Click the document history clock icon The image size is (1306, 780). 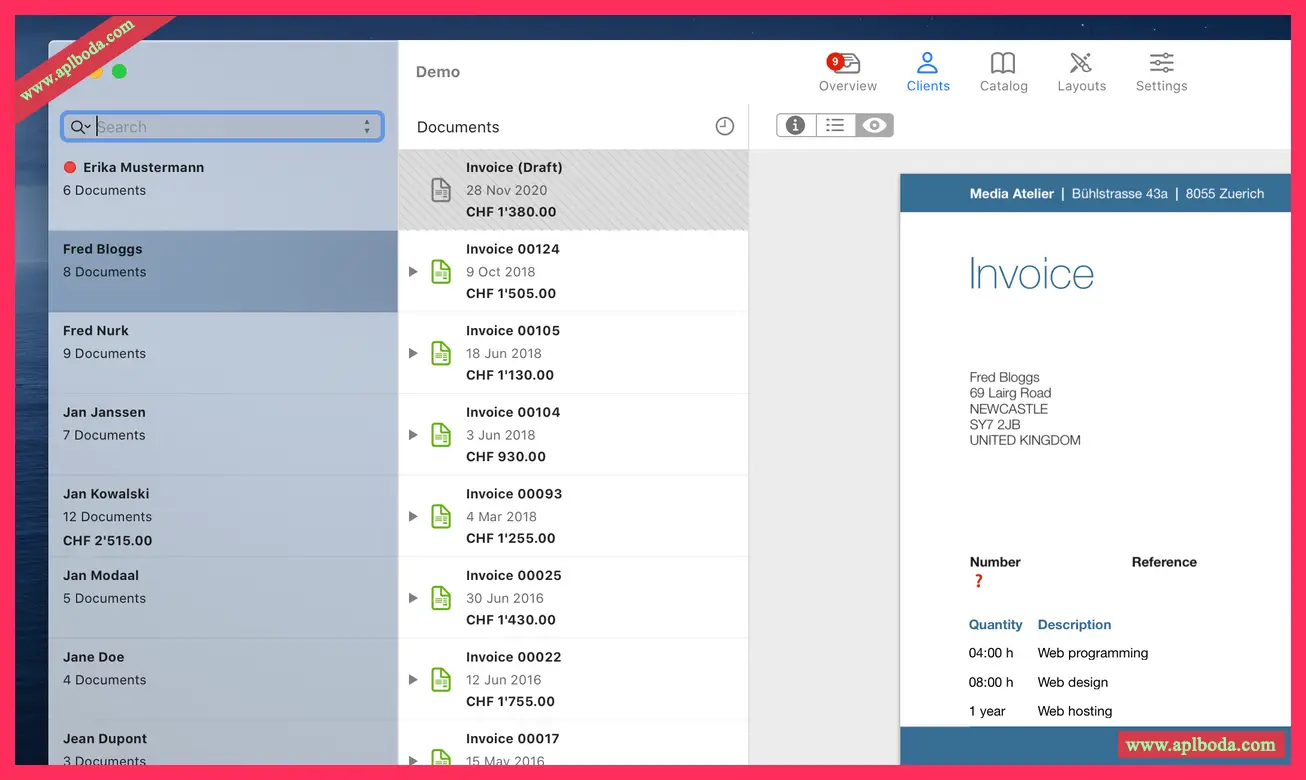pos(725,126)
